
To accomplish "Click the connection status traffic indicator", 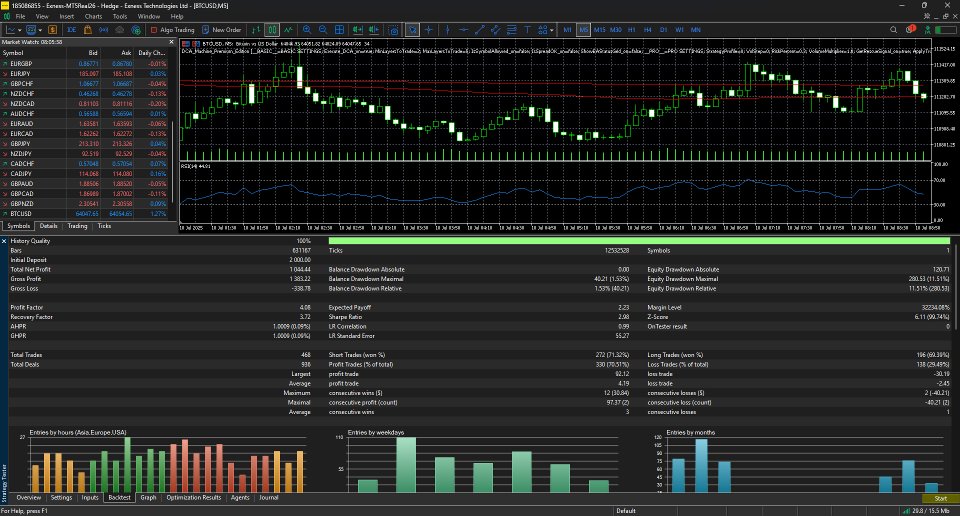I will [926, 510].
